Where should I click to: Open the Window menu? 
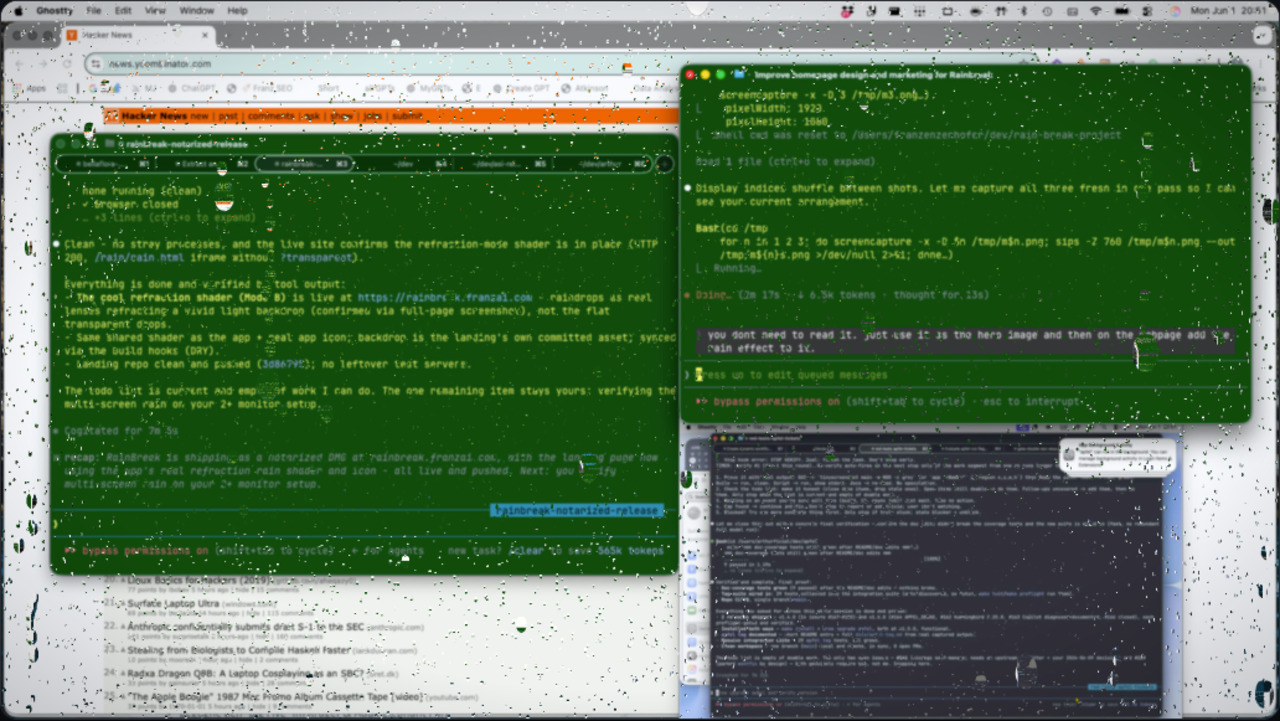point(196,10)
